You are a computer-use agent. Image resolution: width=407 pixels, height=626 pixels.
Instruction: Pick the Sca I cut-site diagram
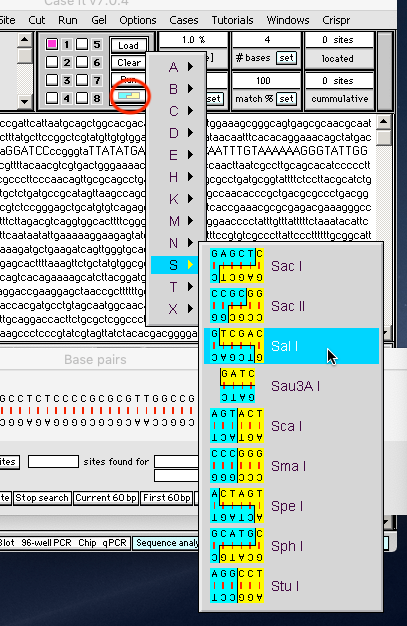click(237, 426)
